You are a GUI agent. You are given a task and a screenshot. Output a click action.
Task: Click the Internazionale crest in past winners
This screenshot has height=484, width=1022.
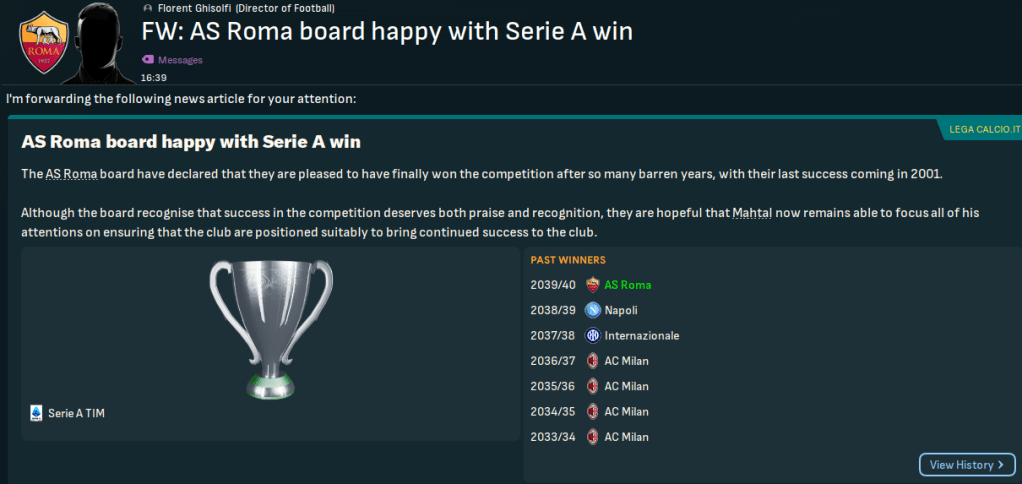[x=592, y=336]
